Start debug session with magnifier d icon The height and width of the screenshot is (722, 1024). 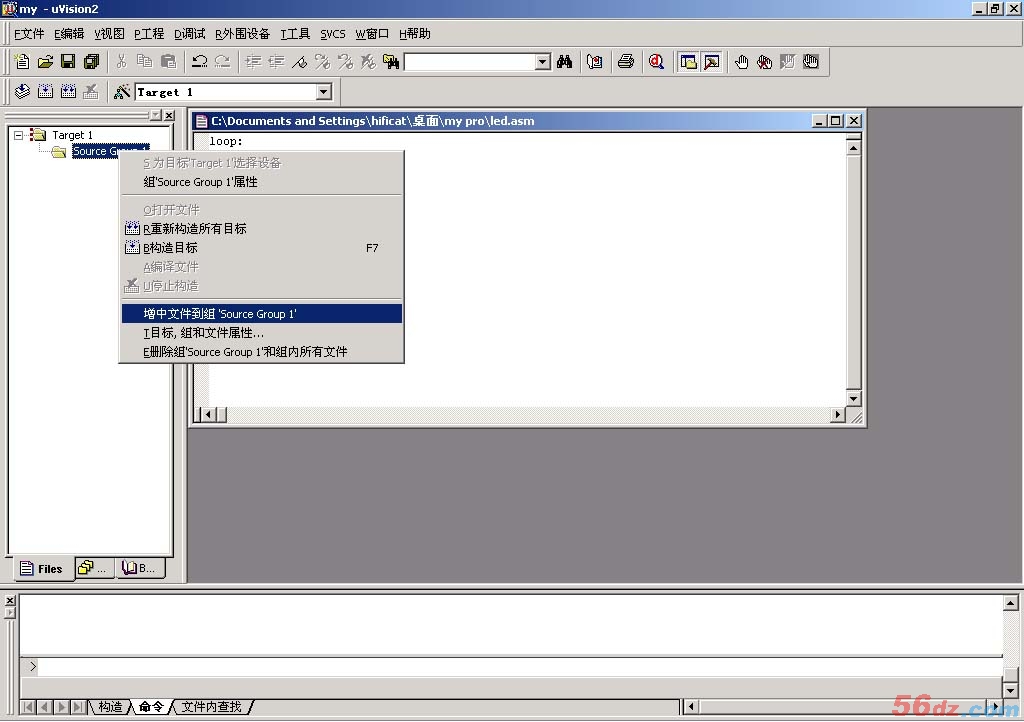coord(656,61)
